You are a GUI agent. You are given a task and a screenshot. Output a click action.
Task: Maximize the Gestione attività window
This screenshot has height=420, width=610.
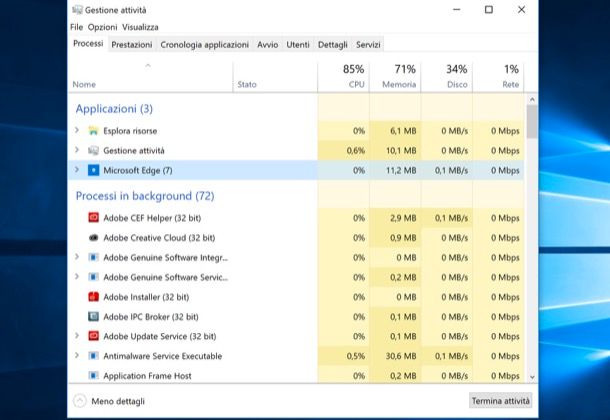[489, 10]
